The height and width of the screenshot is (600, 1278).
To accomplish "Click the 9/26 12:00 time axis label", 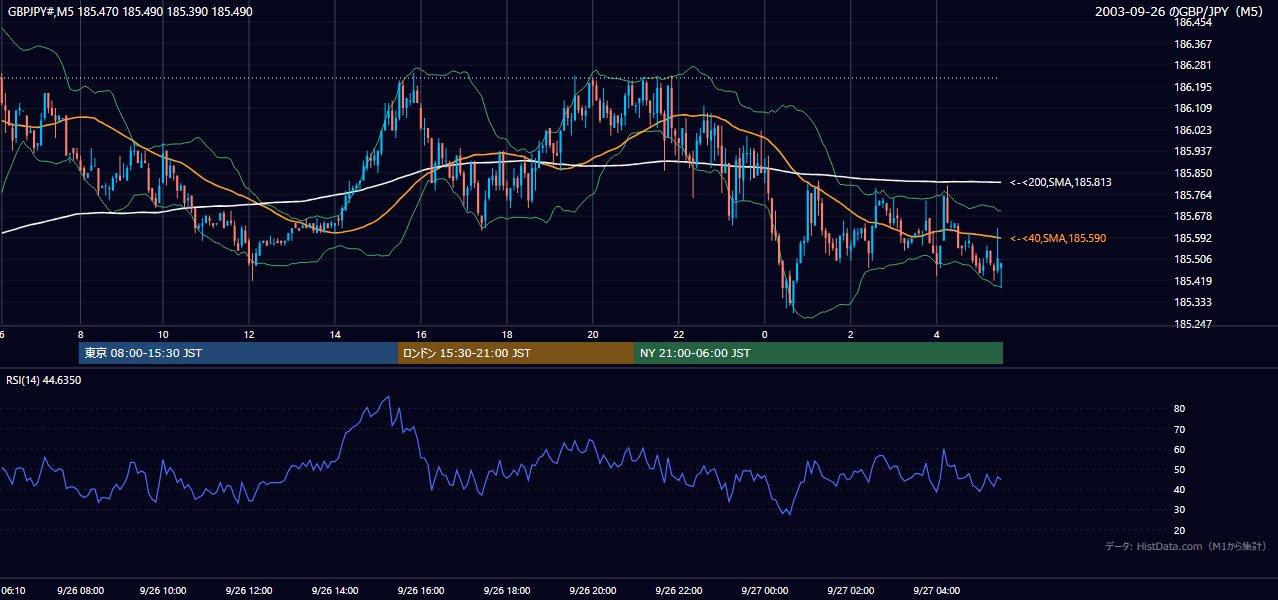I will tap(251, 591).
